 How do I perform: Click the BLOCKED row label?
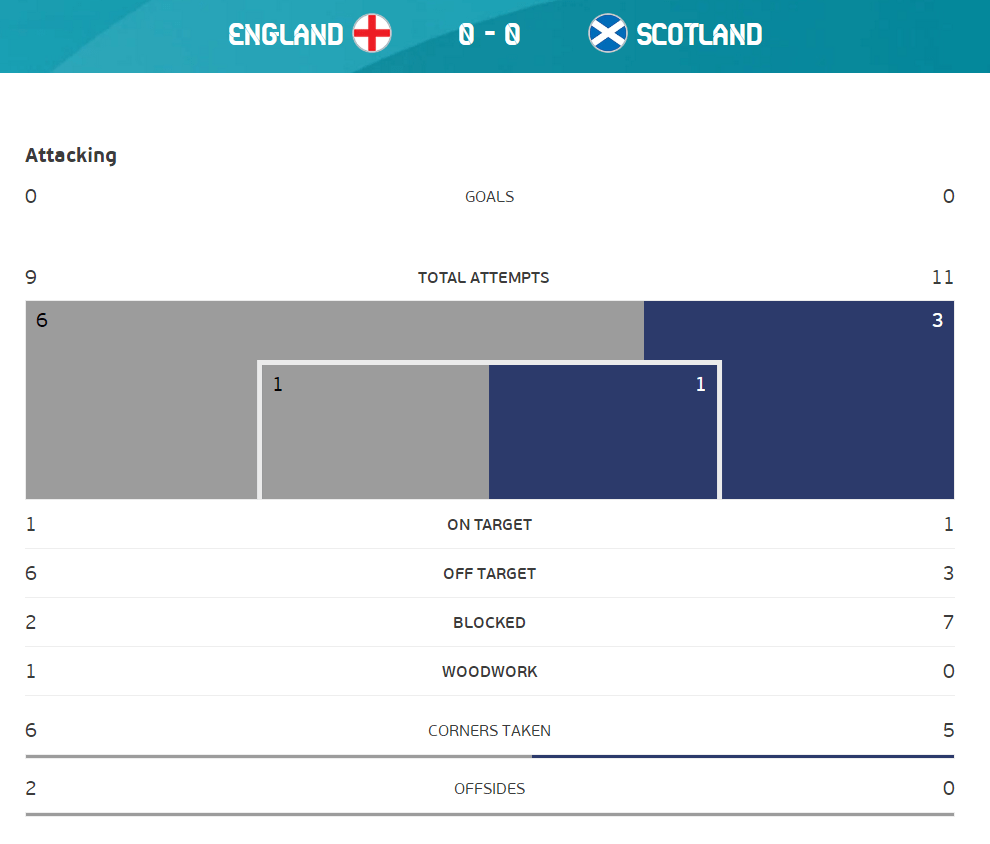click(489, 623)
